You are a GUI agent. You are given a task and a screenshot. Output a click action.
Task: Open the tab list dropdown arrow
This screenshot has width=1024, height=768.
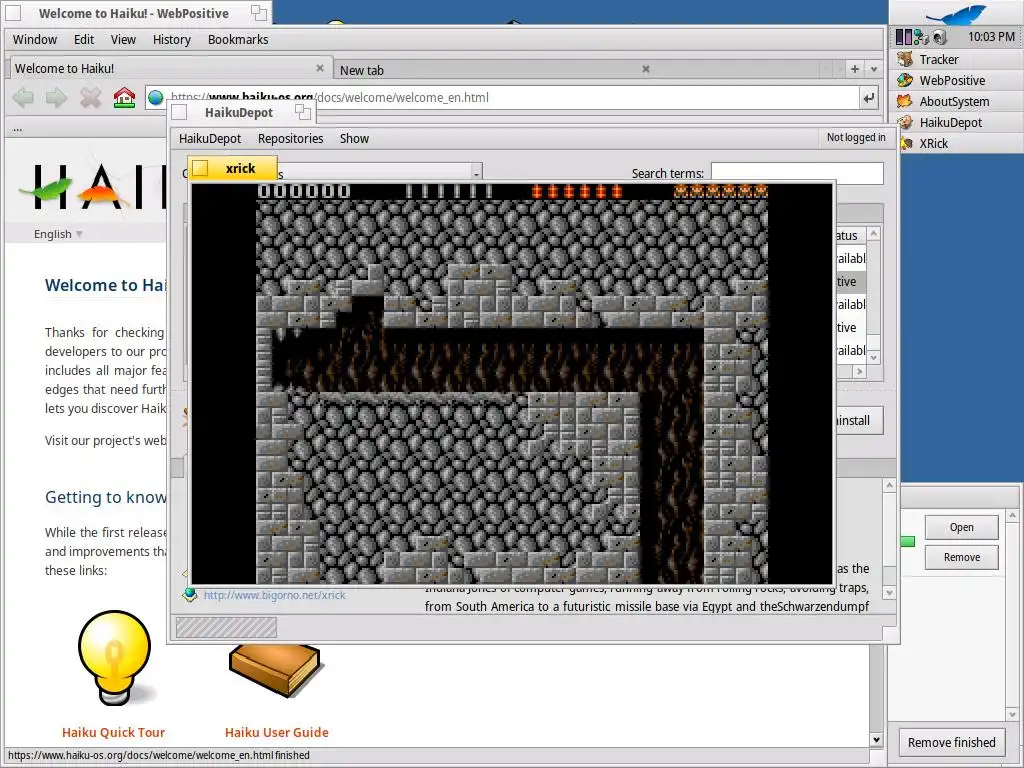(874, 69)
